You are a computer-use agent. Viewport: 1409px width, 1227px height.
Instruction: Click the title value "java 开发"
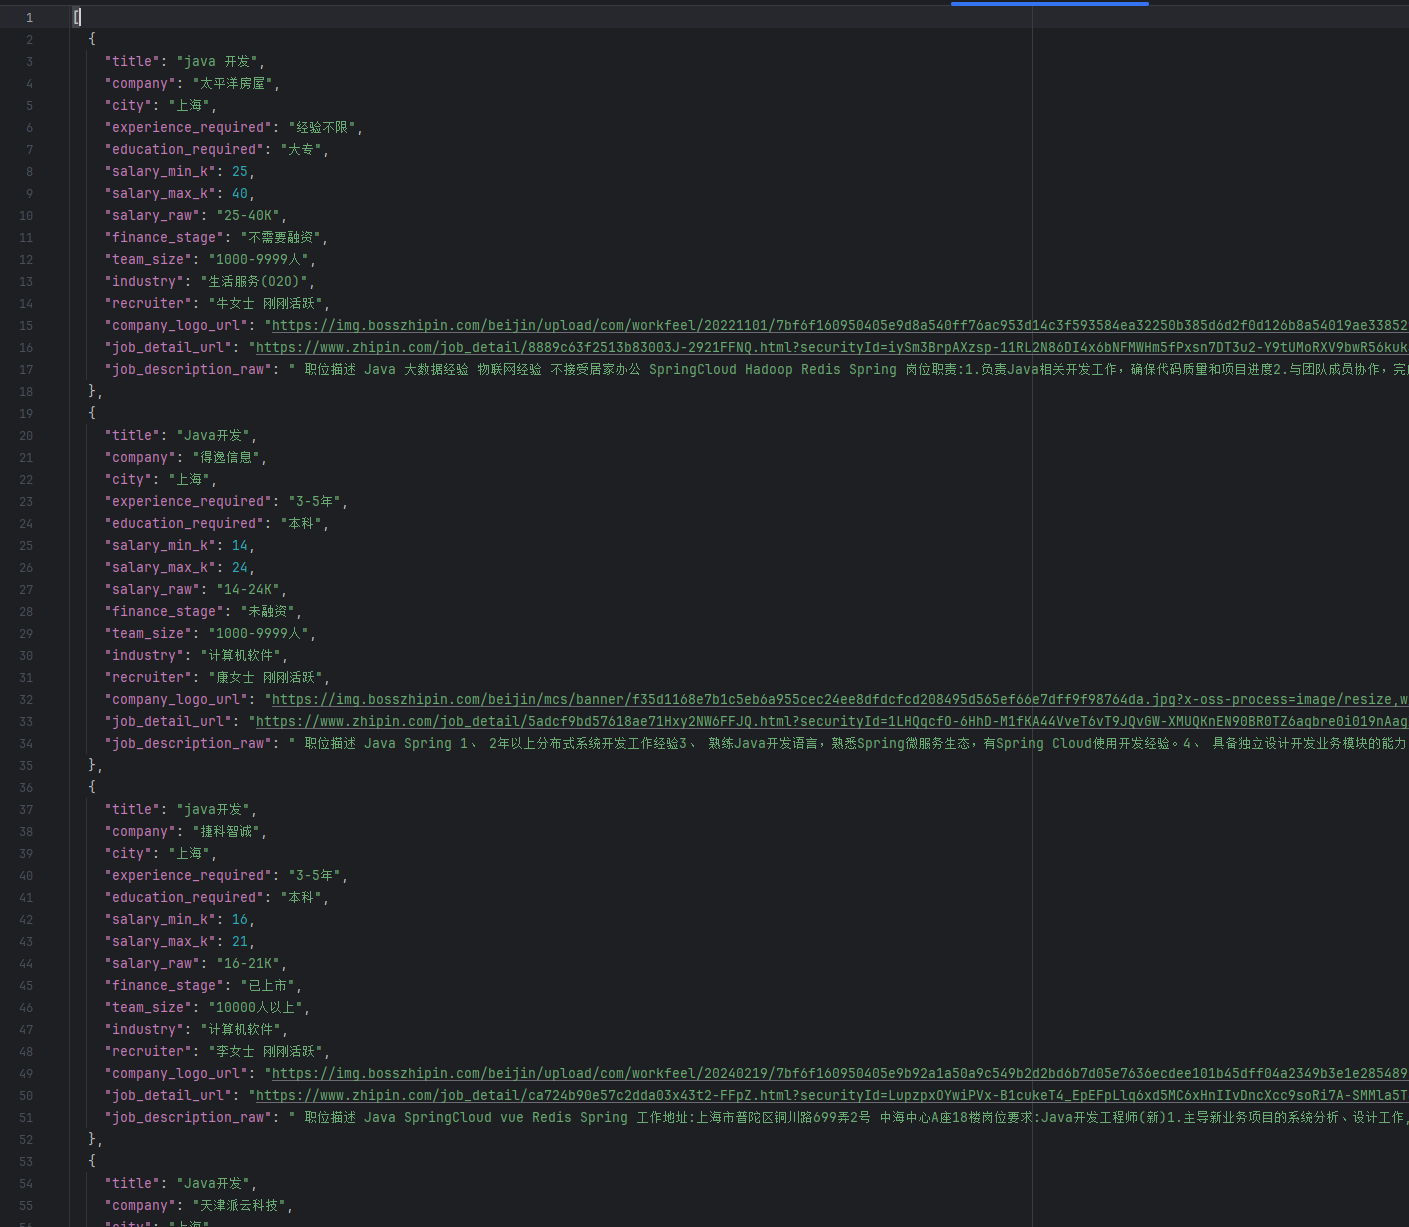217,61
